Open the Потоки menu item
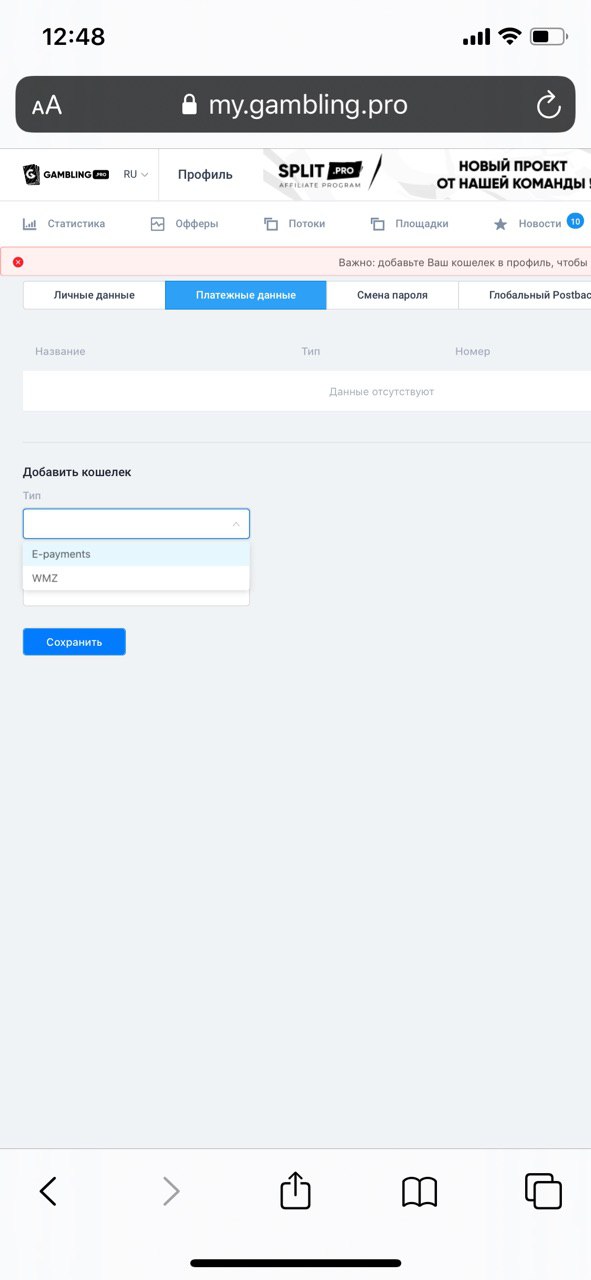 (x=307, y=224)
